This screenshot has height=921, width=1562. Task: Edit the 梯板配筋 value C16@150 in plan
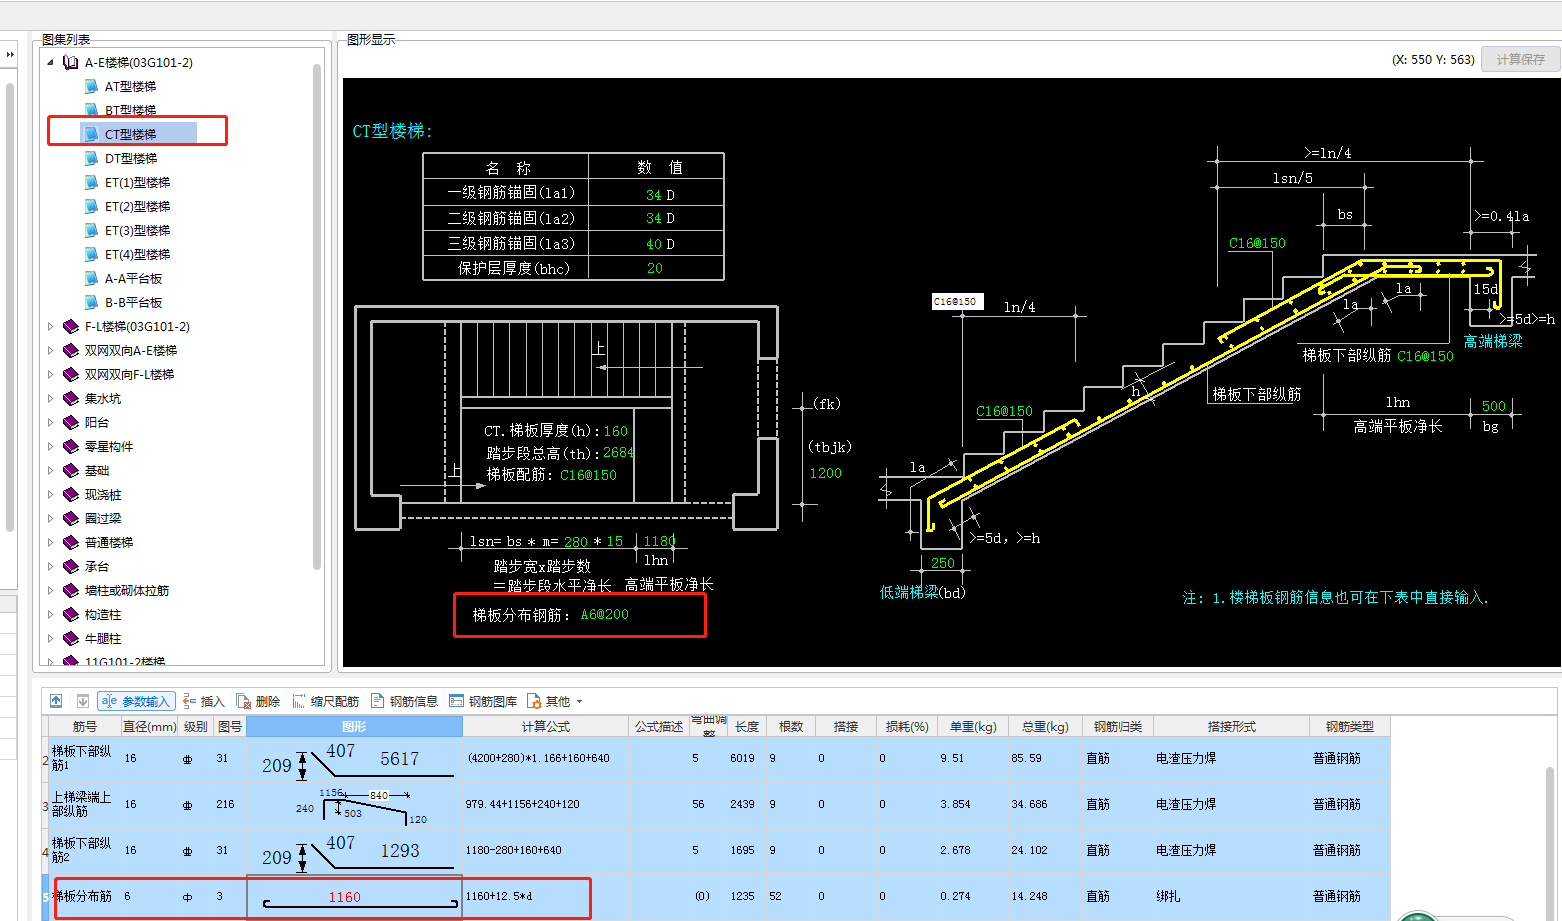pos(588,475)
